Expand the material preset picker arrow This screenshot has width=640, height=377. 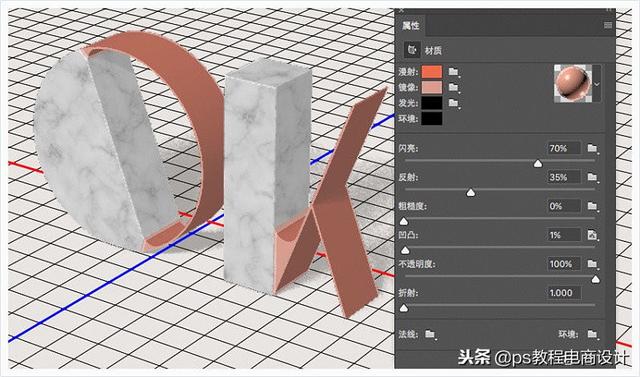point(597,84)
